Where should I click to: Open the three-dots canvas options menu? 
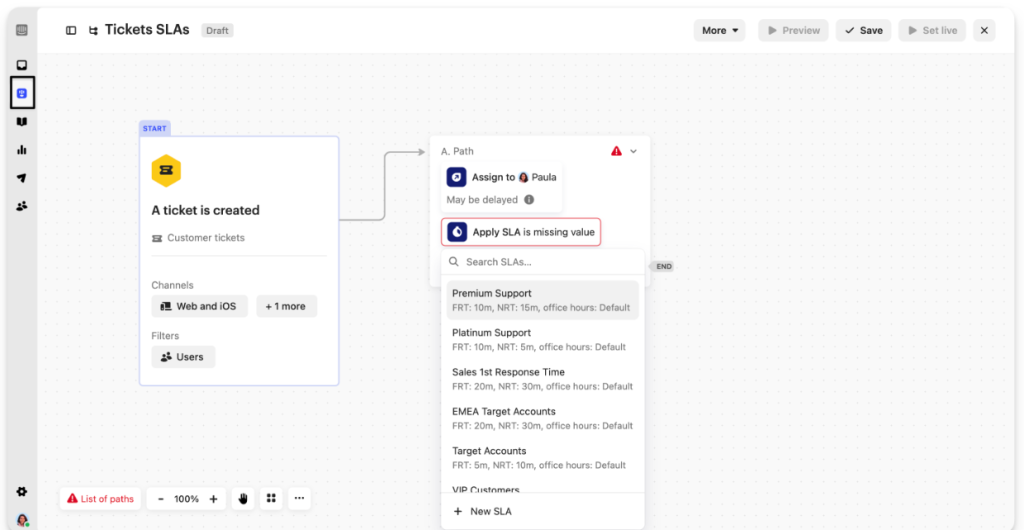tap(299, 498)
